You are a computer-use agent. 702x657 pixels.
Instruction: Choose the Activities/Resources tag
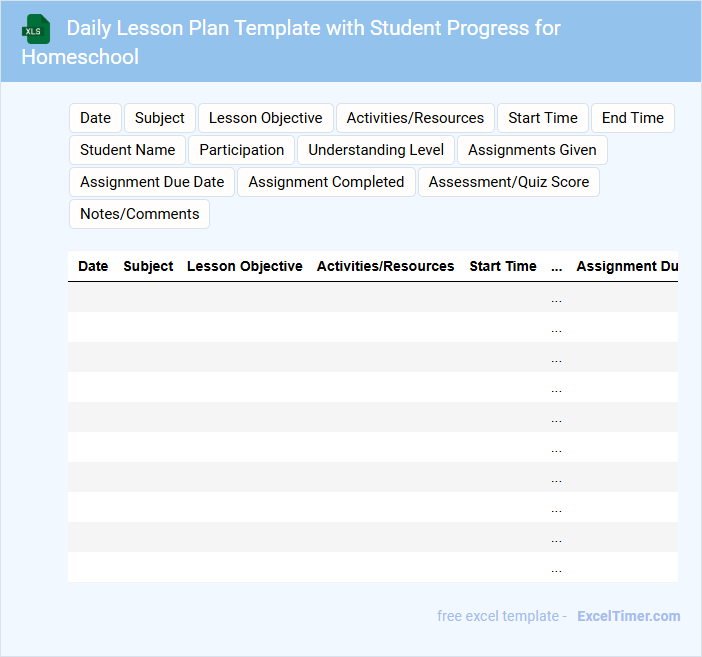coord(415,118)
